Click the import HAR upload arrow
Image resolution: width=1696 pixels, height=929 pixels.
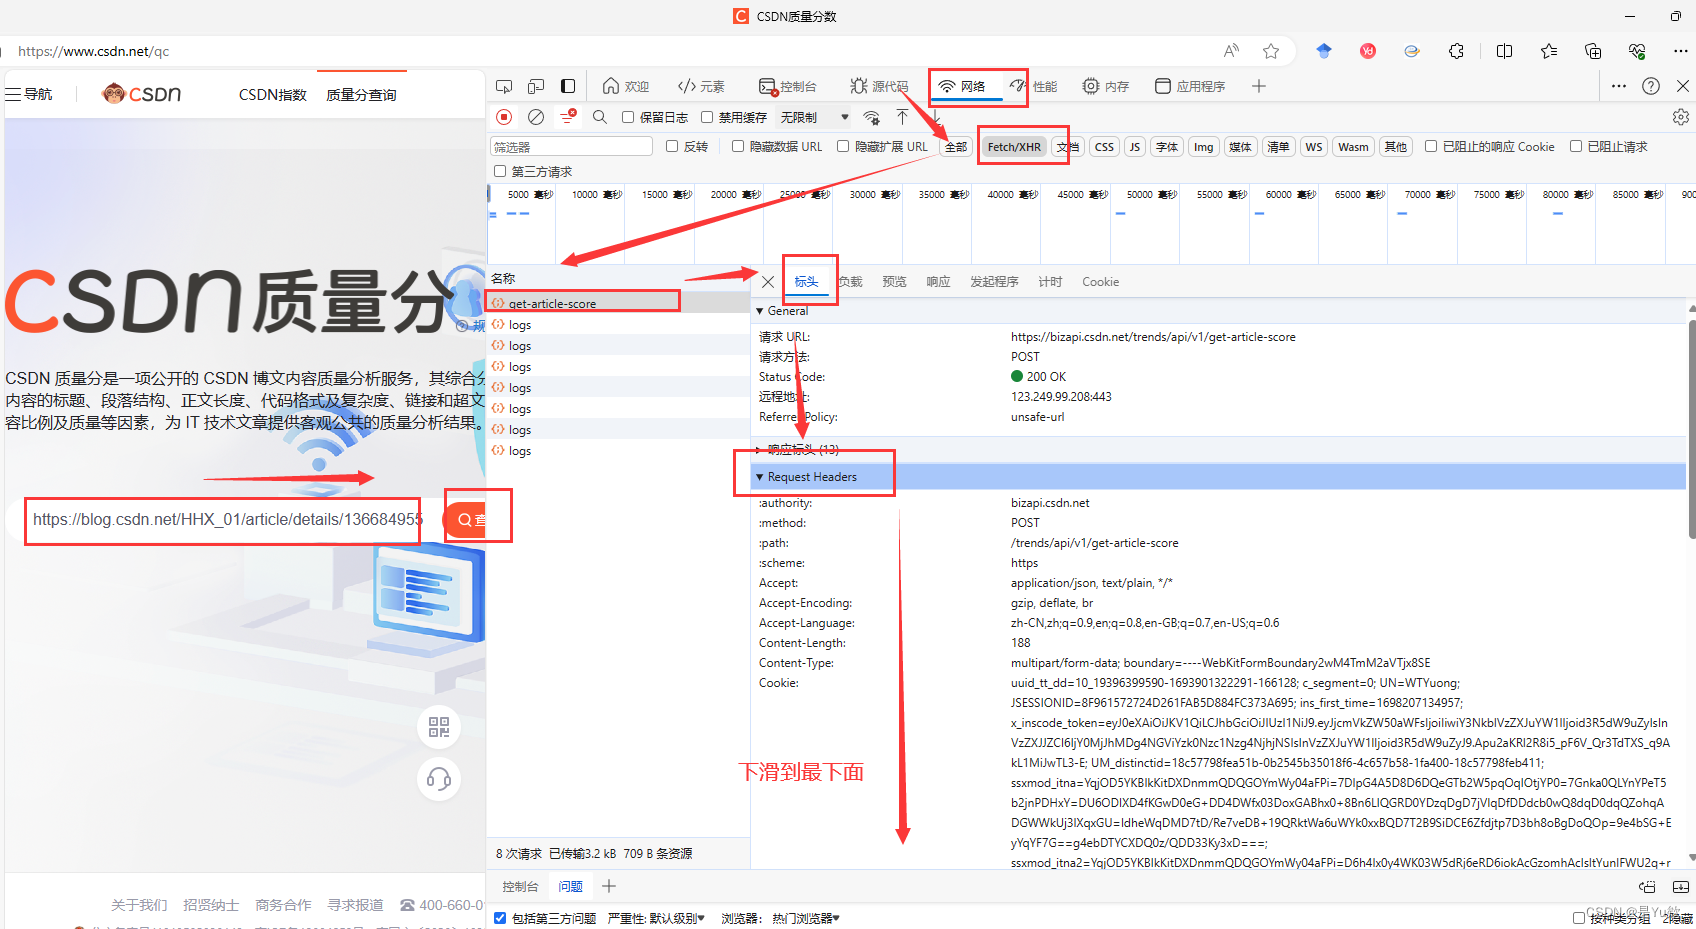click(x=902, y=117)
